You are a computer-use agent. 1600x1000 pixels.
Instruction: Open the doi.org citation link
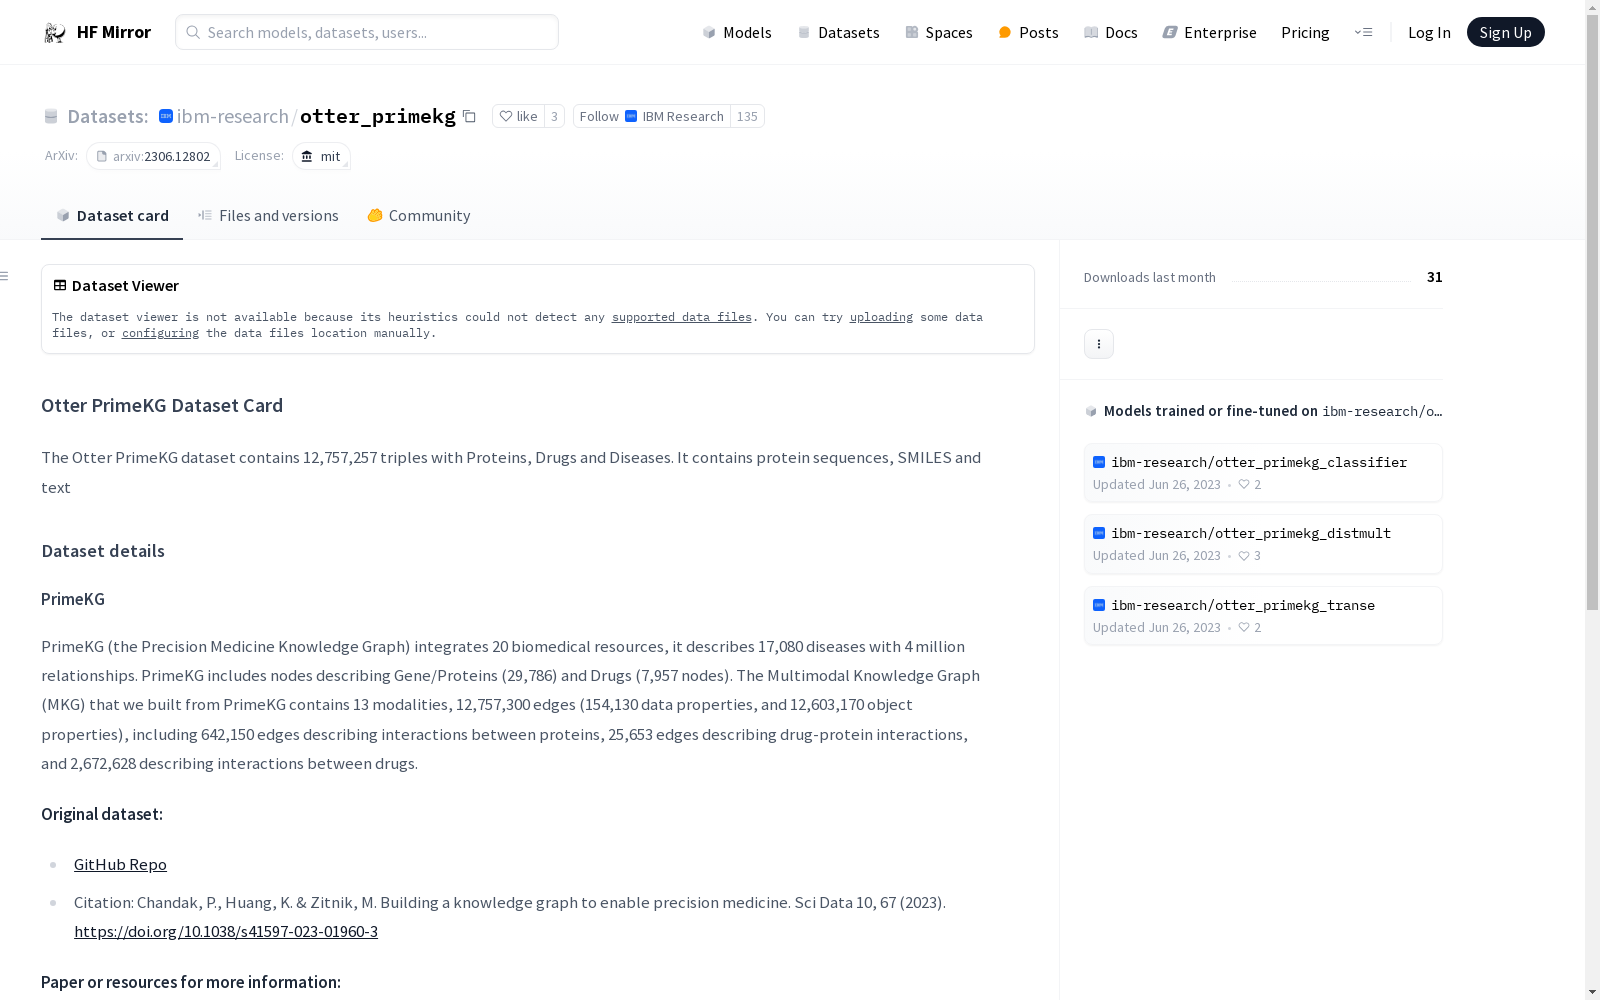tap(226, 931)
